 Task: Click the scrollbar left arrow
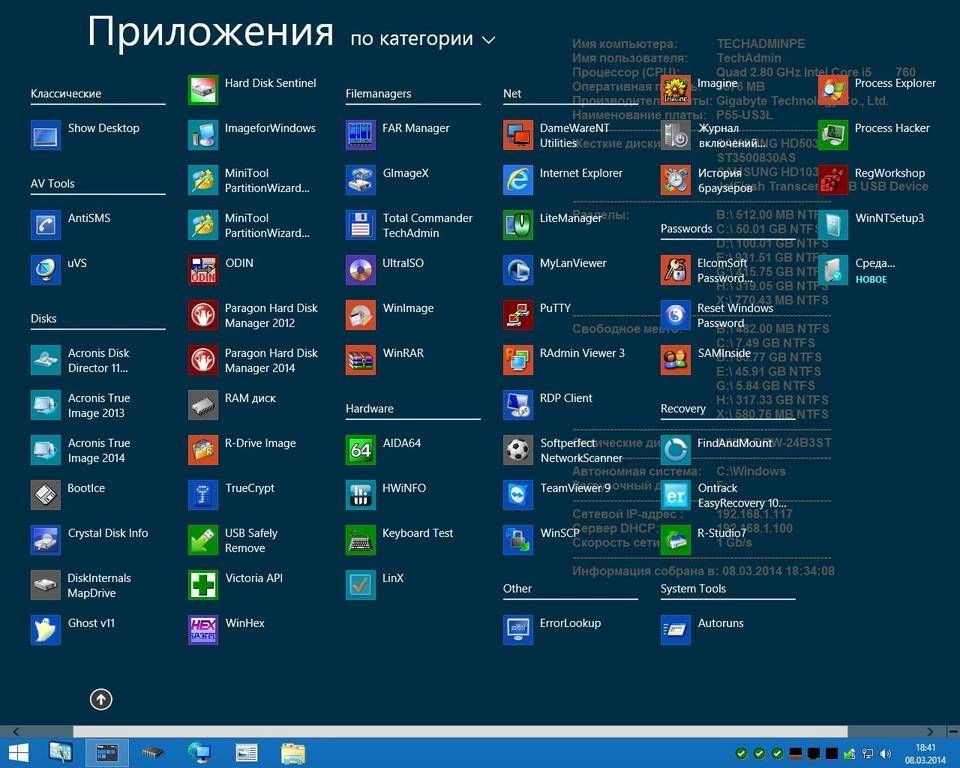coord(16,731)
